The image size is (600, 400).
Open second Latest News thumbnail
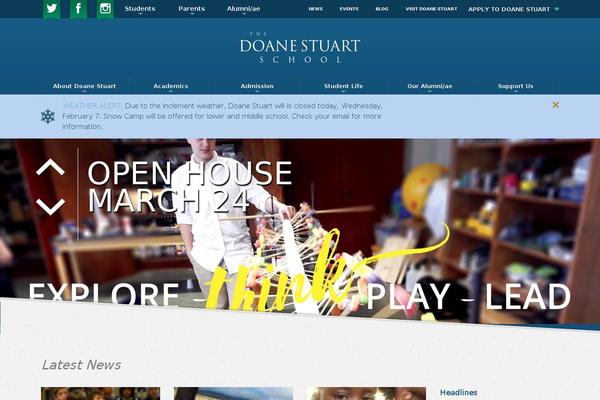click(233, 393)
